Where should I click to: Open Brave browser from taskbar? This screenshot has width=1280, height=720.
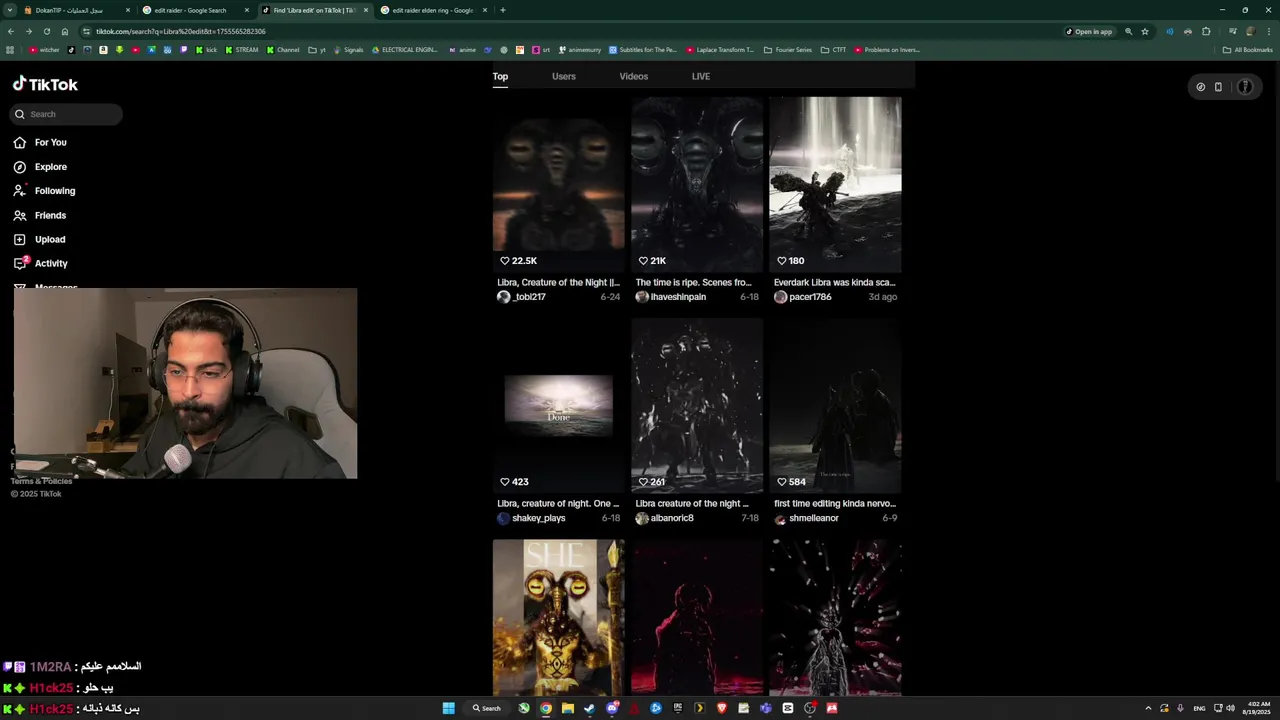point(721,708)
